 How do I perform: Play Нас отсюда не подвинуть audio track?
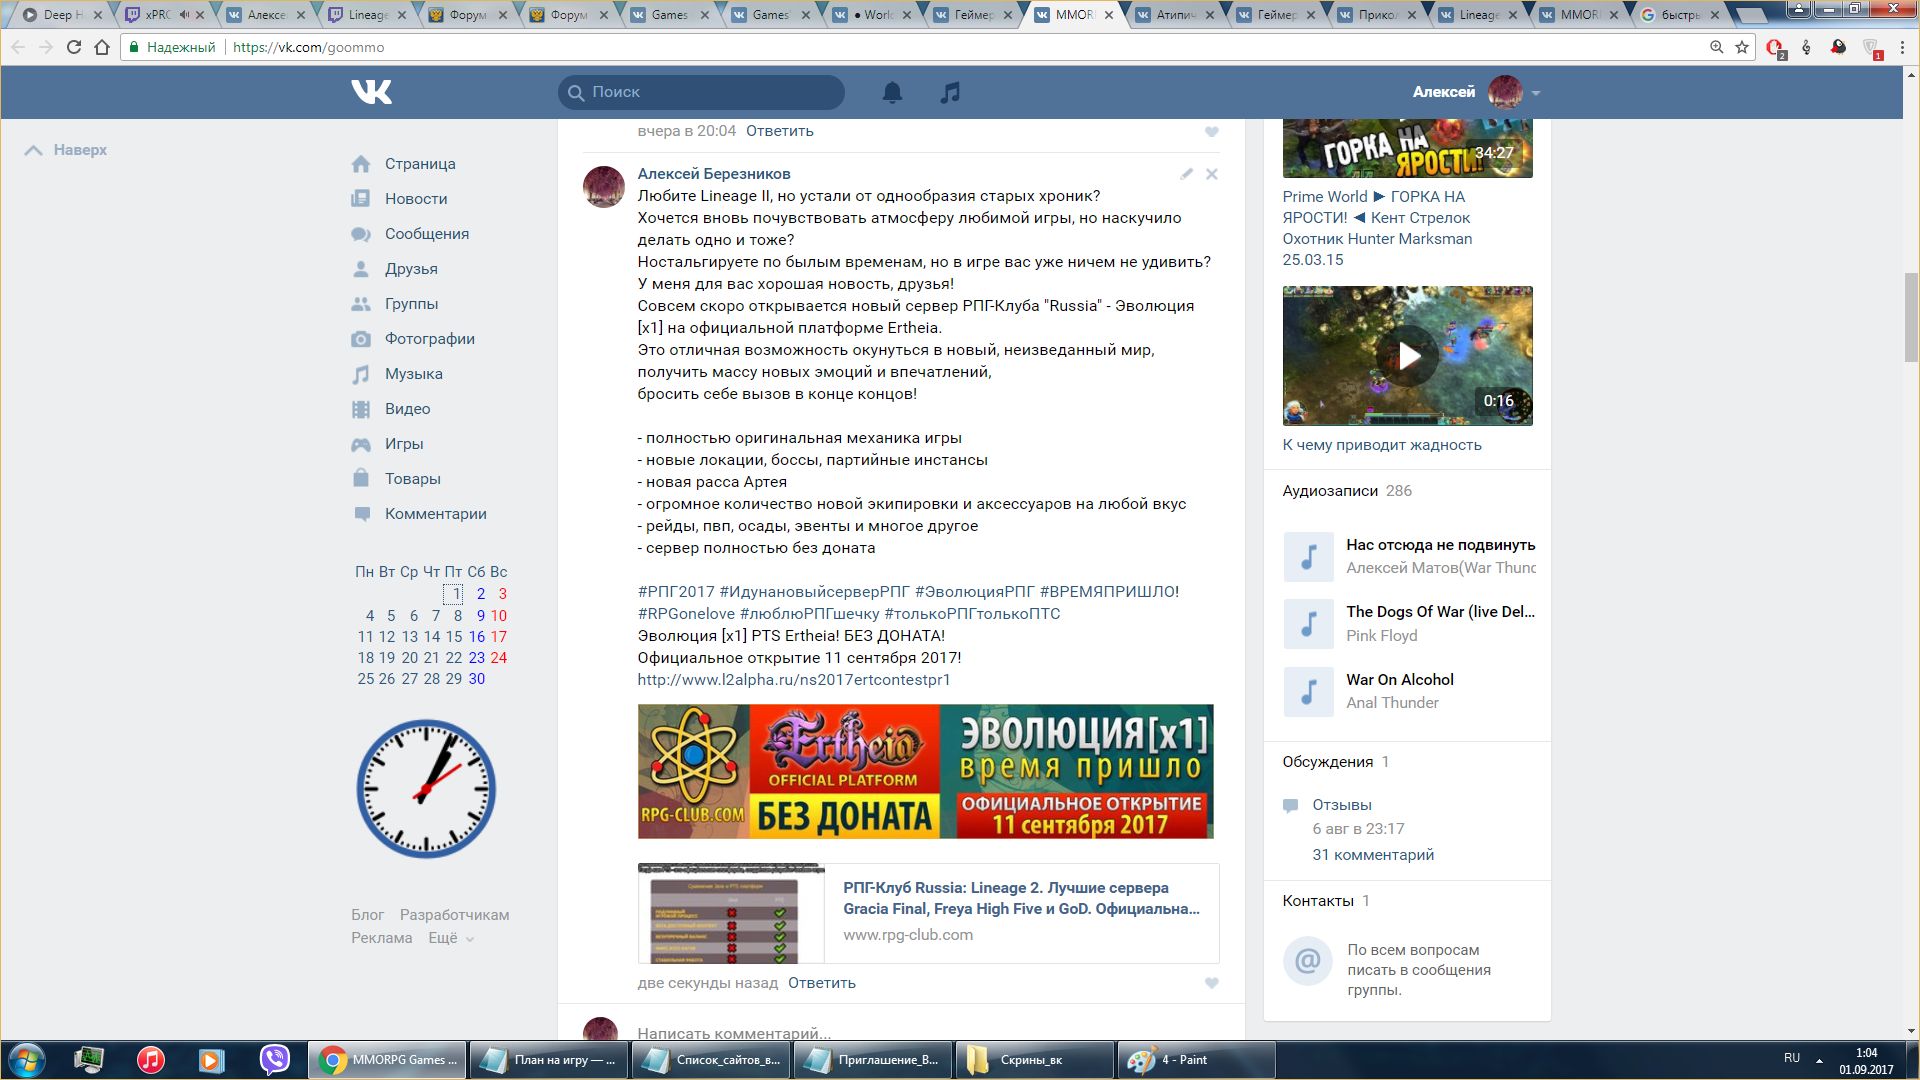coord(1309,557)
